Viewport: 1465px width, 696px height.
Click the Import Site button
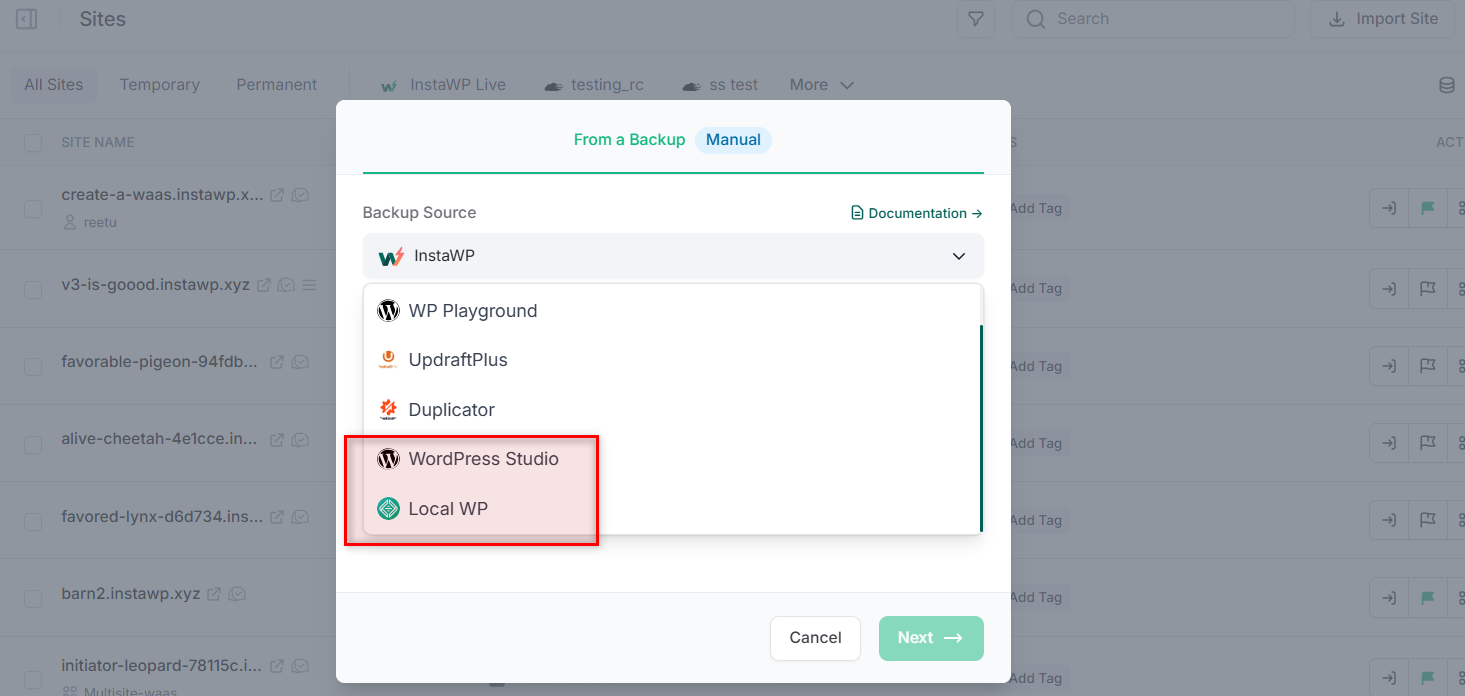click(1383, 19)
